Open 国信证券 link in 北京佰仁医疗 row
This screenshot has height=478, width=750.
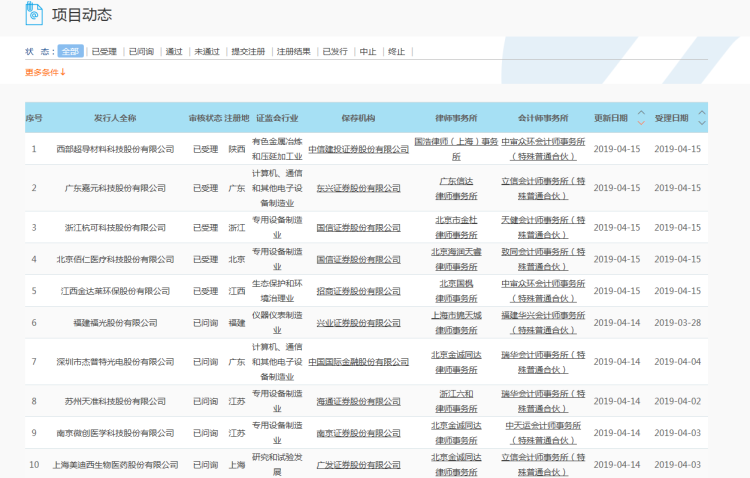(358, 259)
